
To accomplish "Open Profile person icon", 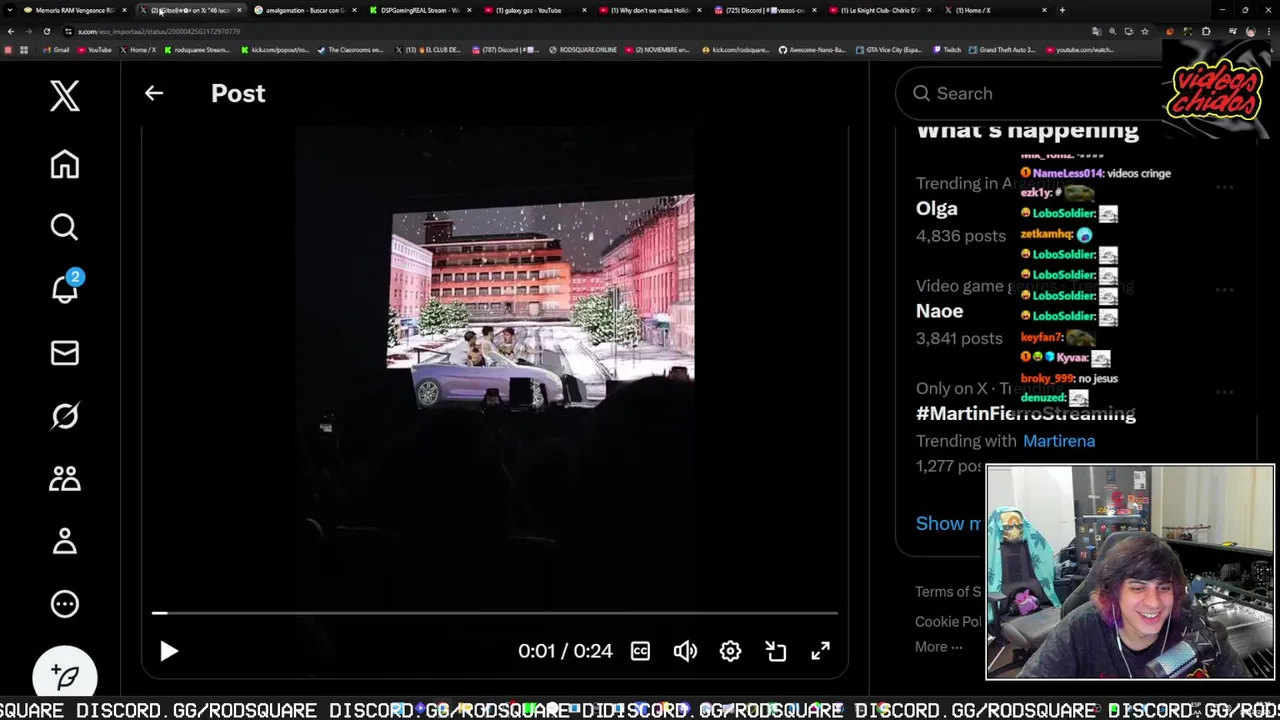I will (x=65, y=541).
